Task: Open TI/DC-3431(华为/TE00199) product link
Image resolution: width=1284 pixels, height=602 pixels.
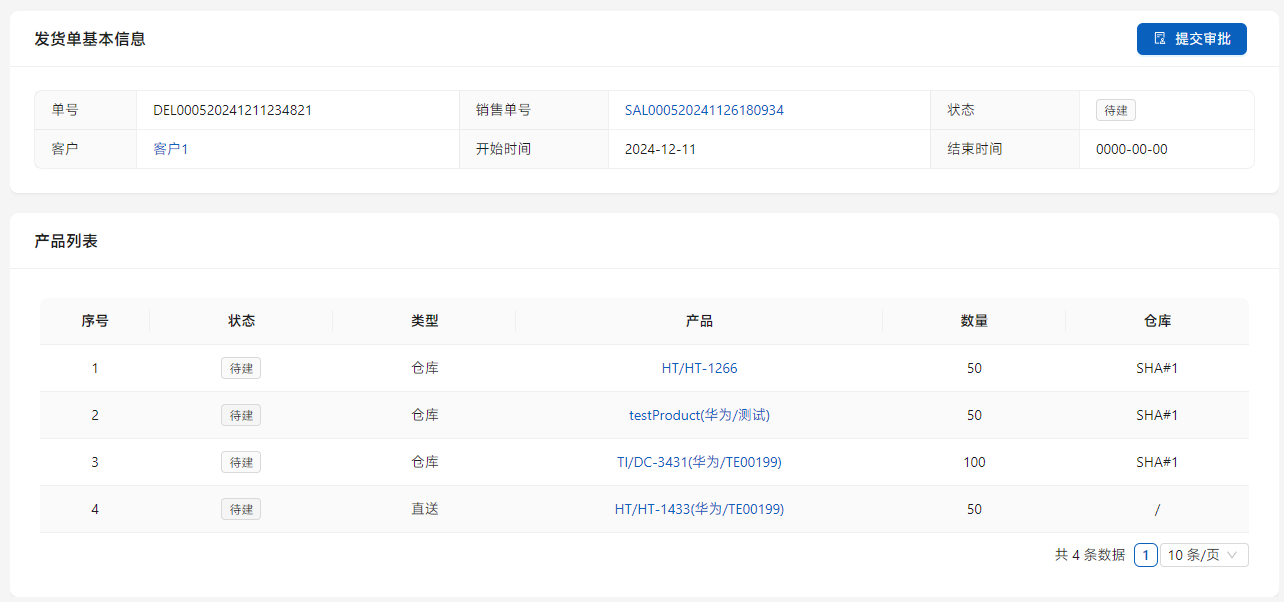Action: coord(699,462)
